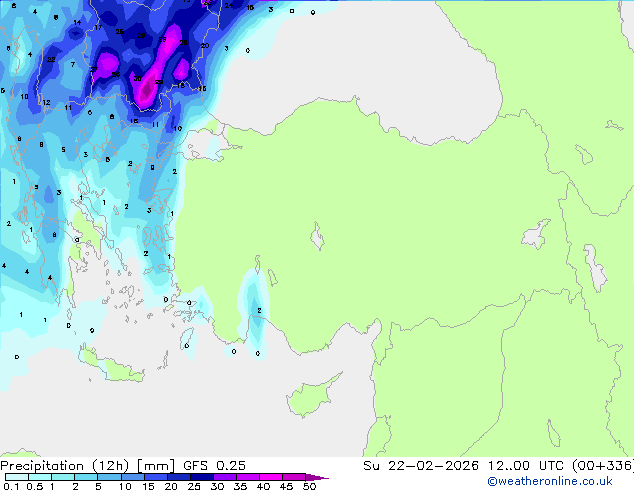The width and height of the screenshot is (634, 490).
Task: Click the "12" precipitation value on the map
Action: 46,103
